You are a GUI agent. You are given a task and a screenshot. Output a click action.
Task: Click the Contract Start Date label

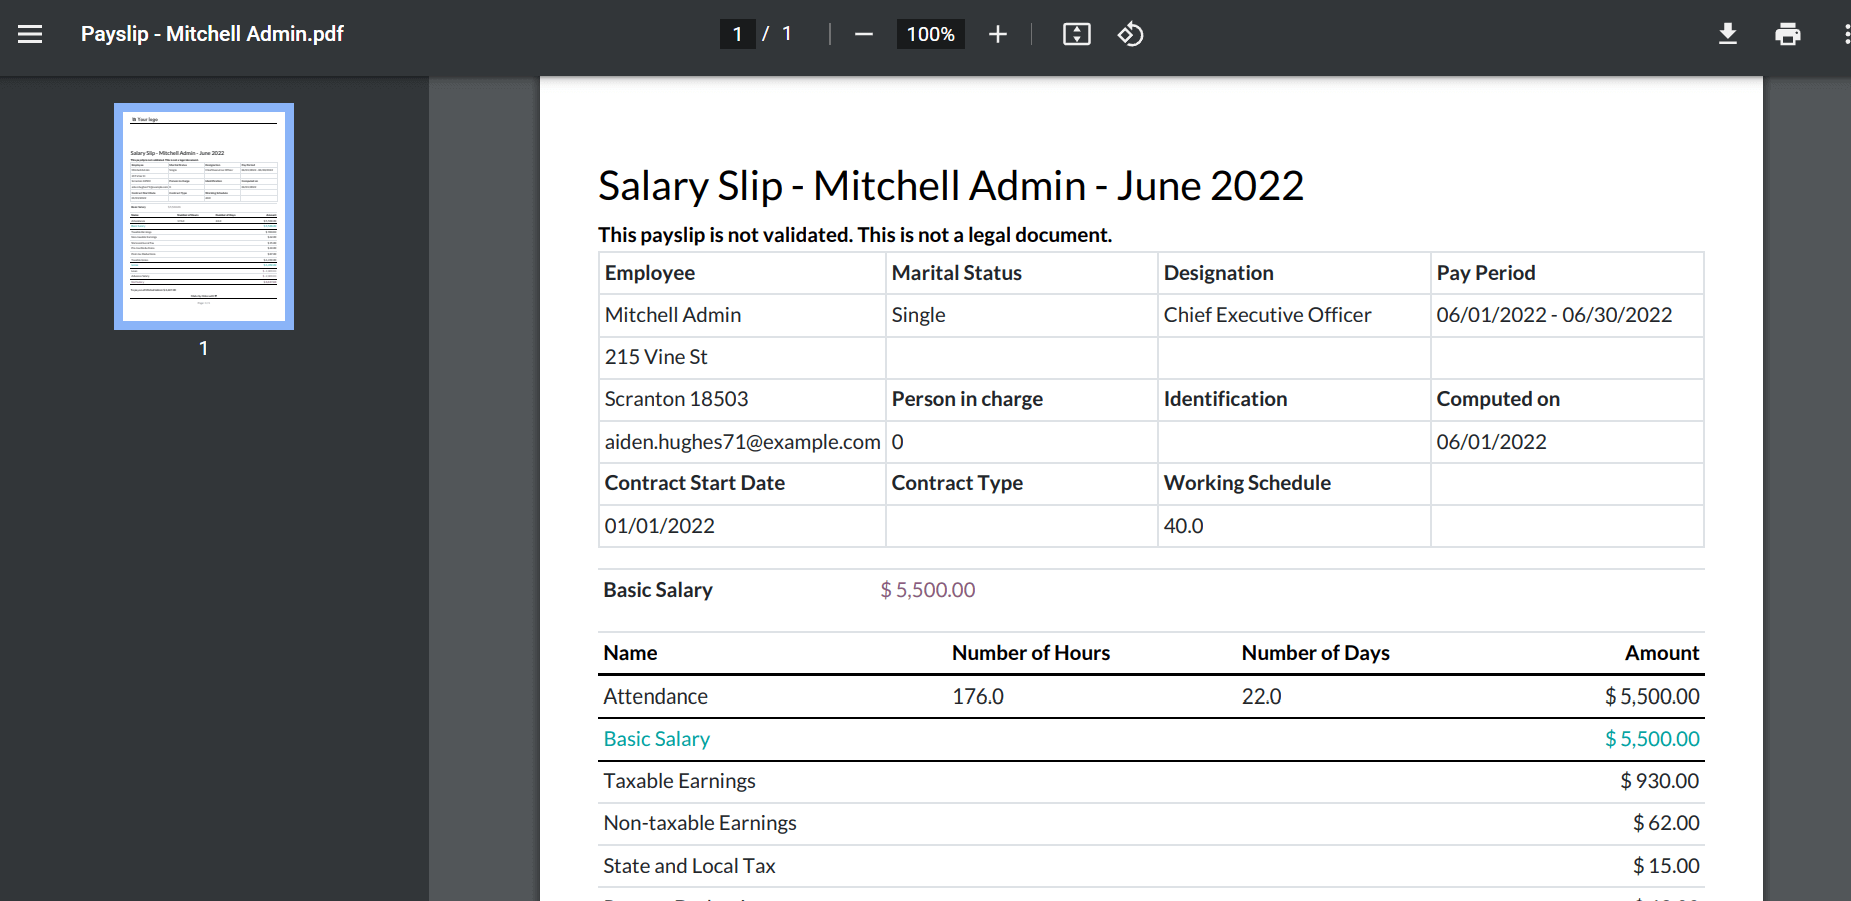(694, 483)
